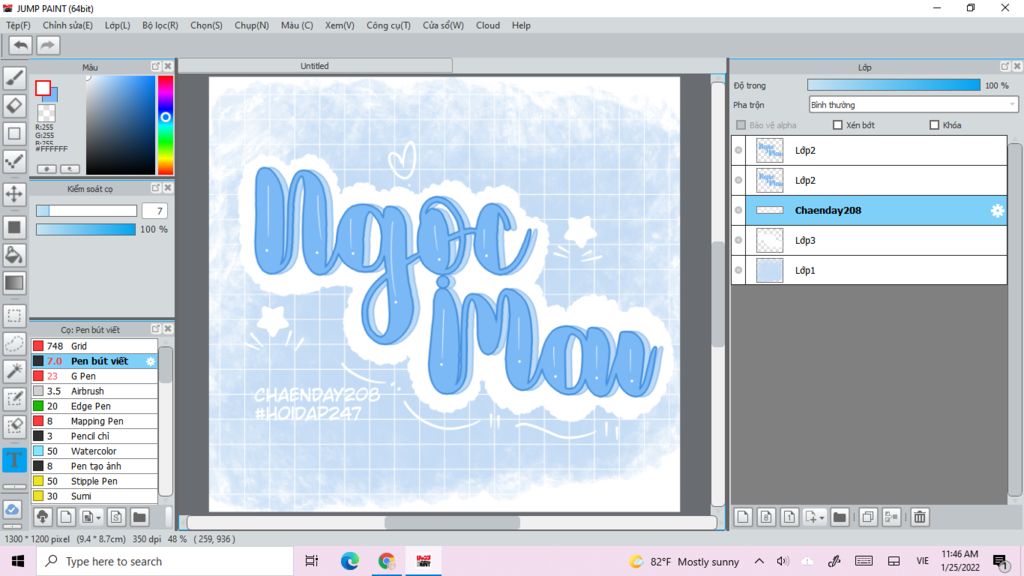Select the Brush tool in the toolbar

tap(14, 78)
